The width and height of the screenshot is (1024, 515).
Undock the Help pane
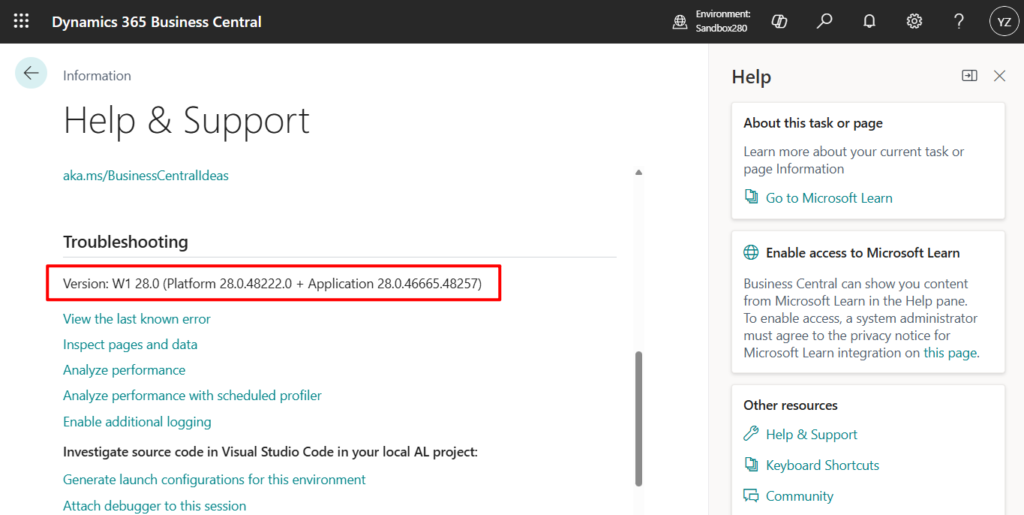[969, 76]
